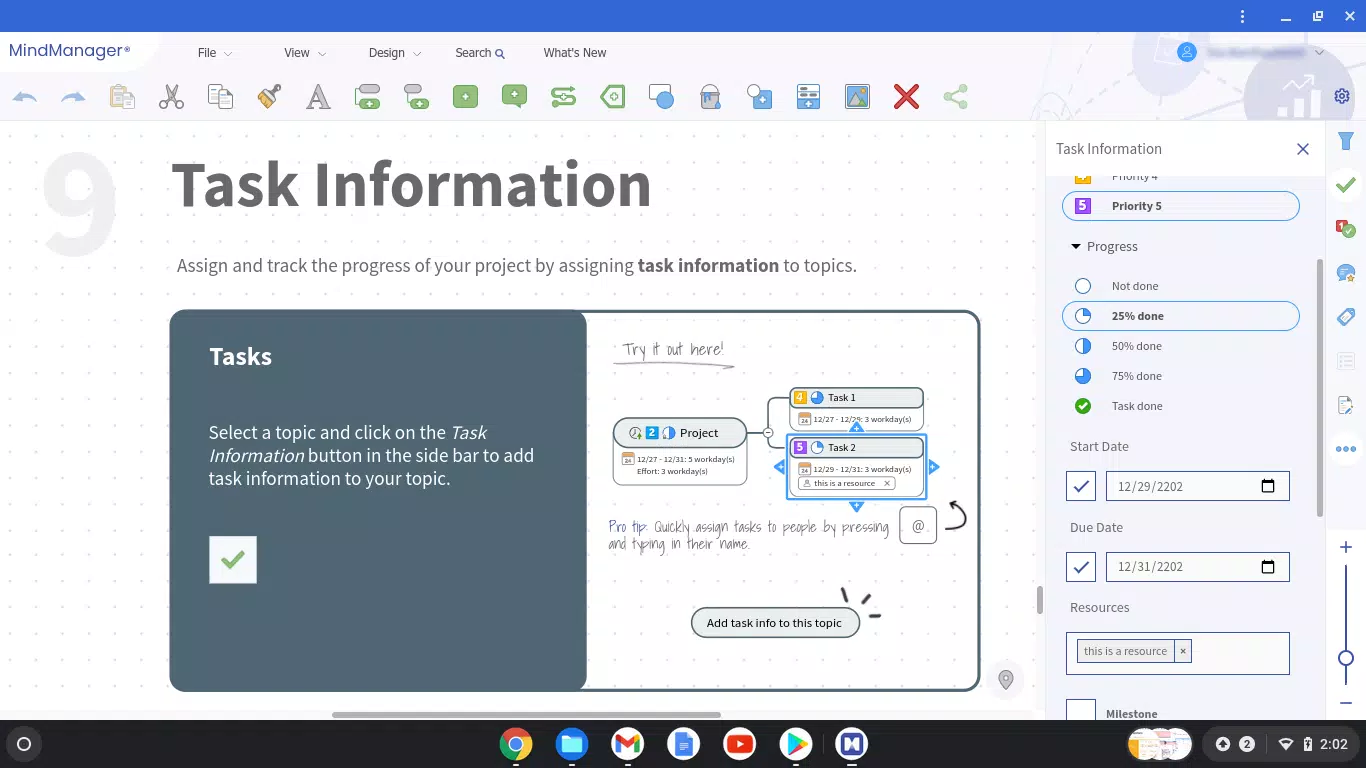This screenshot has height=768, width=1366.
Task: Open settings gear icon at top right
Action: 1342,96
